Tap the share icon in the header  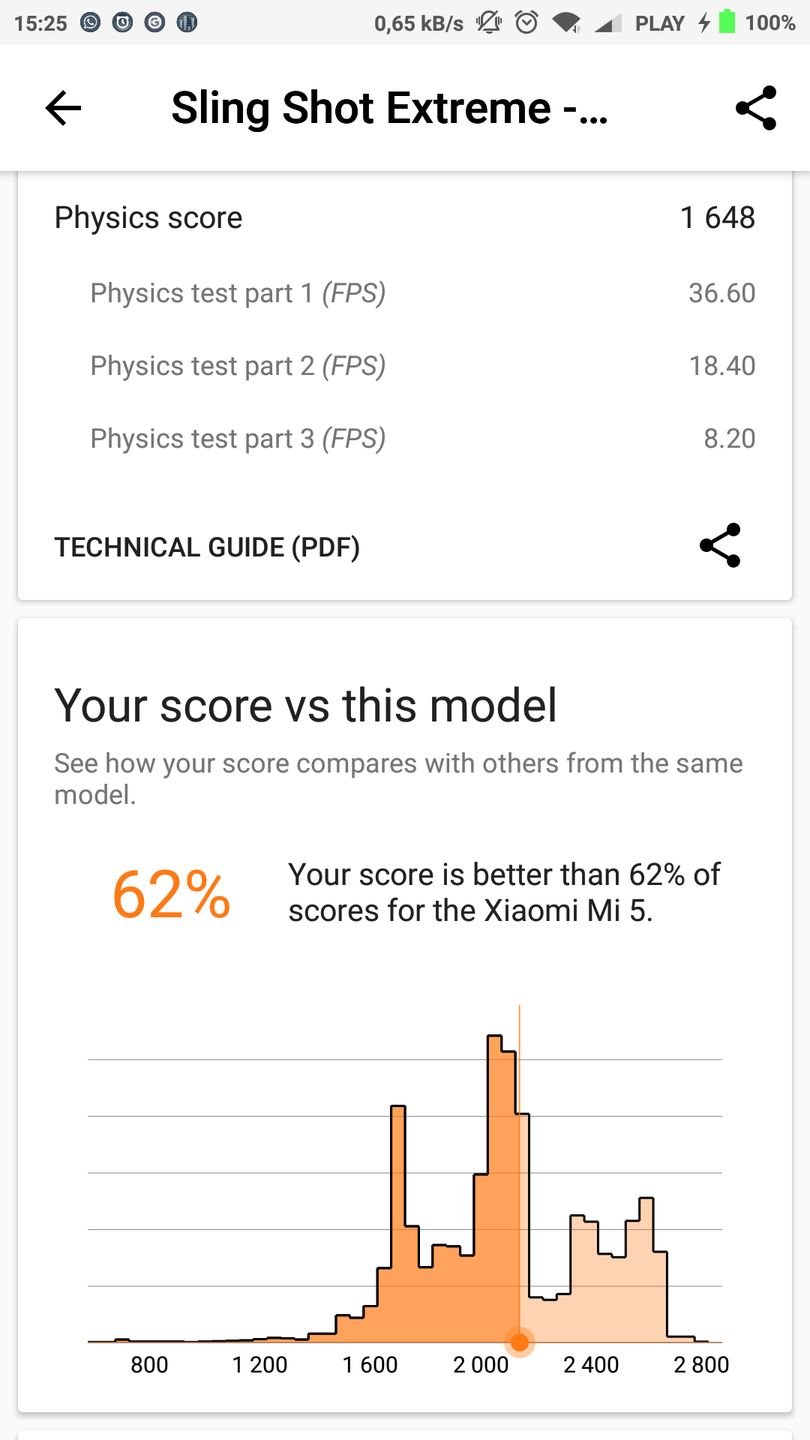[755, 108]
